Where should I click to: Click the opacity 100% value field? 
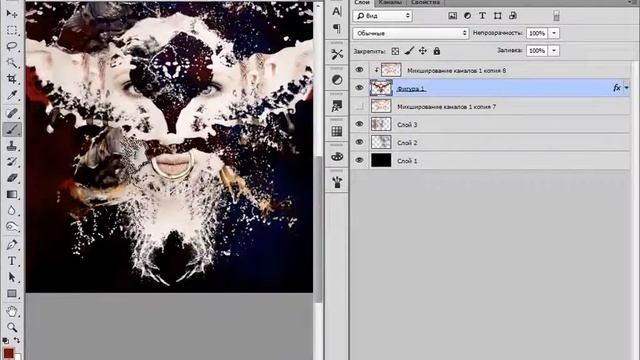pos(537,33)
